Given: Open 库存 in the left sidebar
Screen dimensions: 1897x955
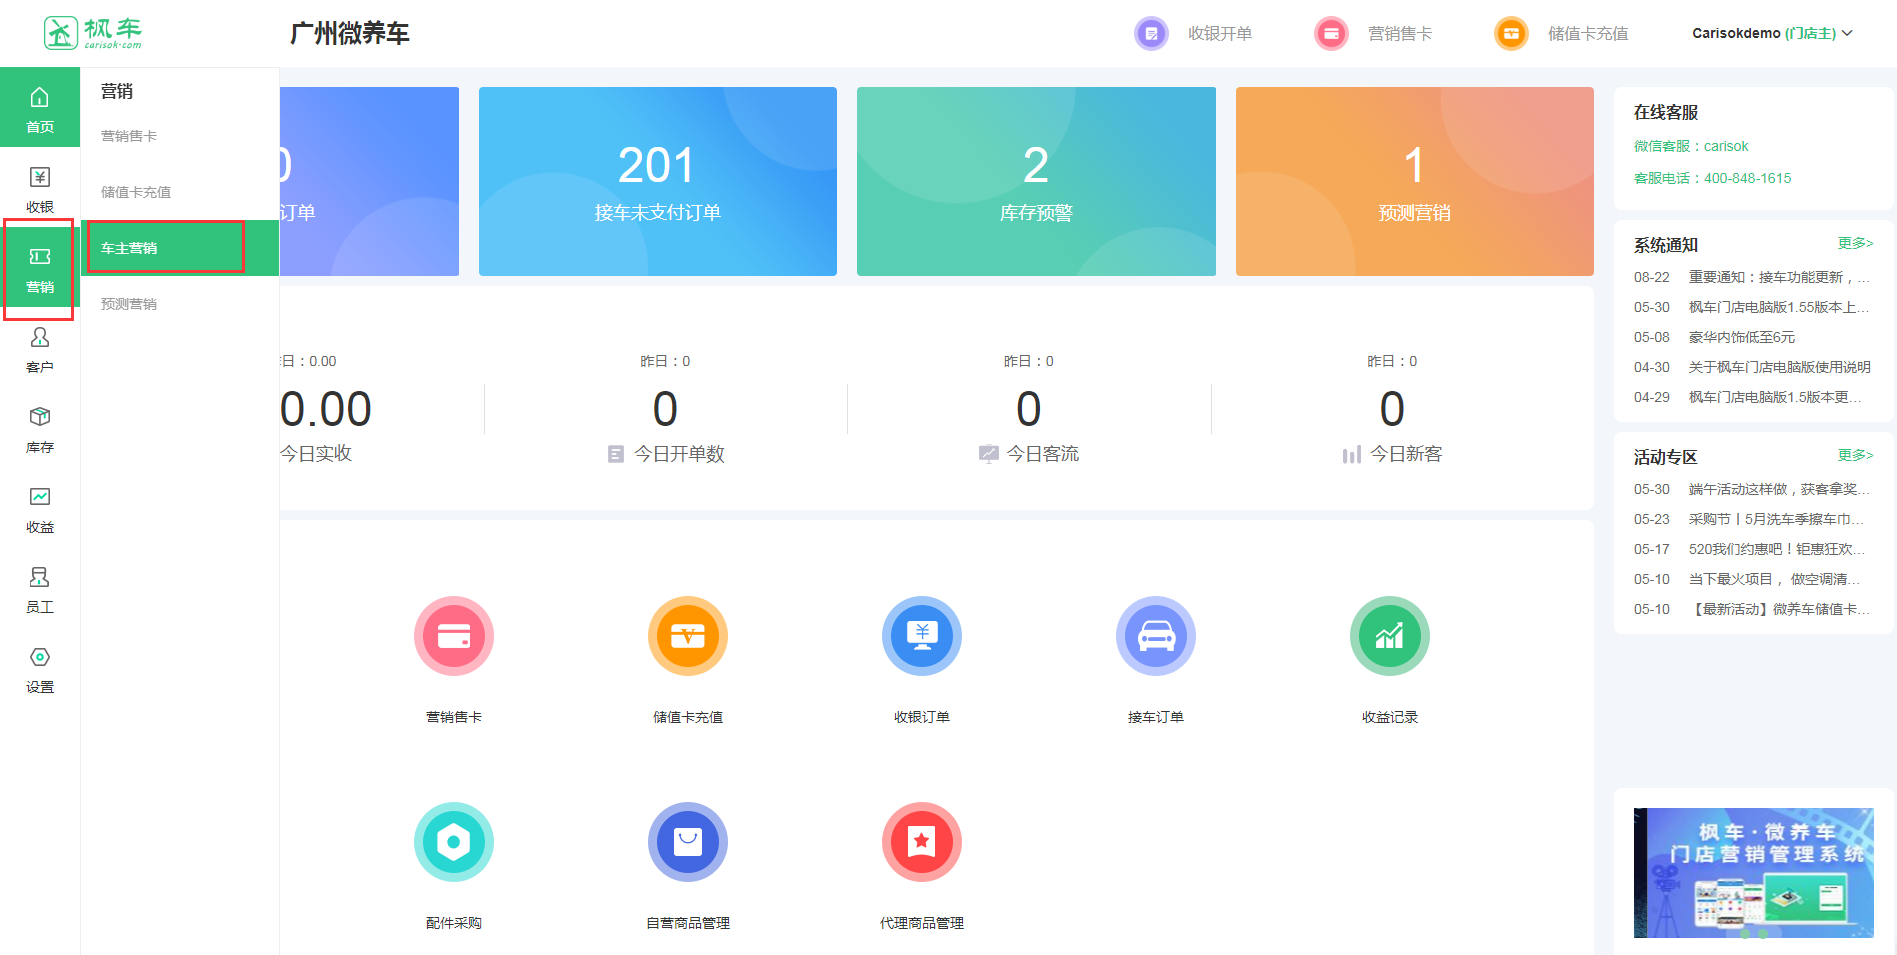Looking at the screenshot, I should click(x=40, y=429).
